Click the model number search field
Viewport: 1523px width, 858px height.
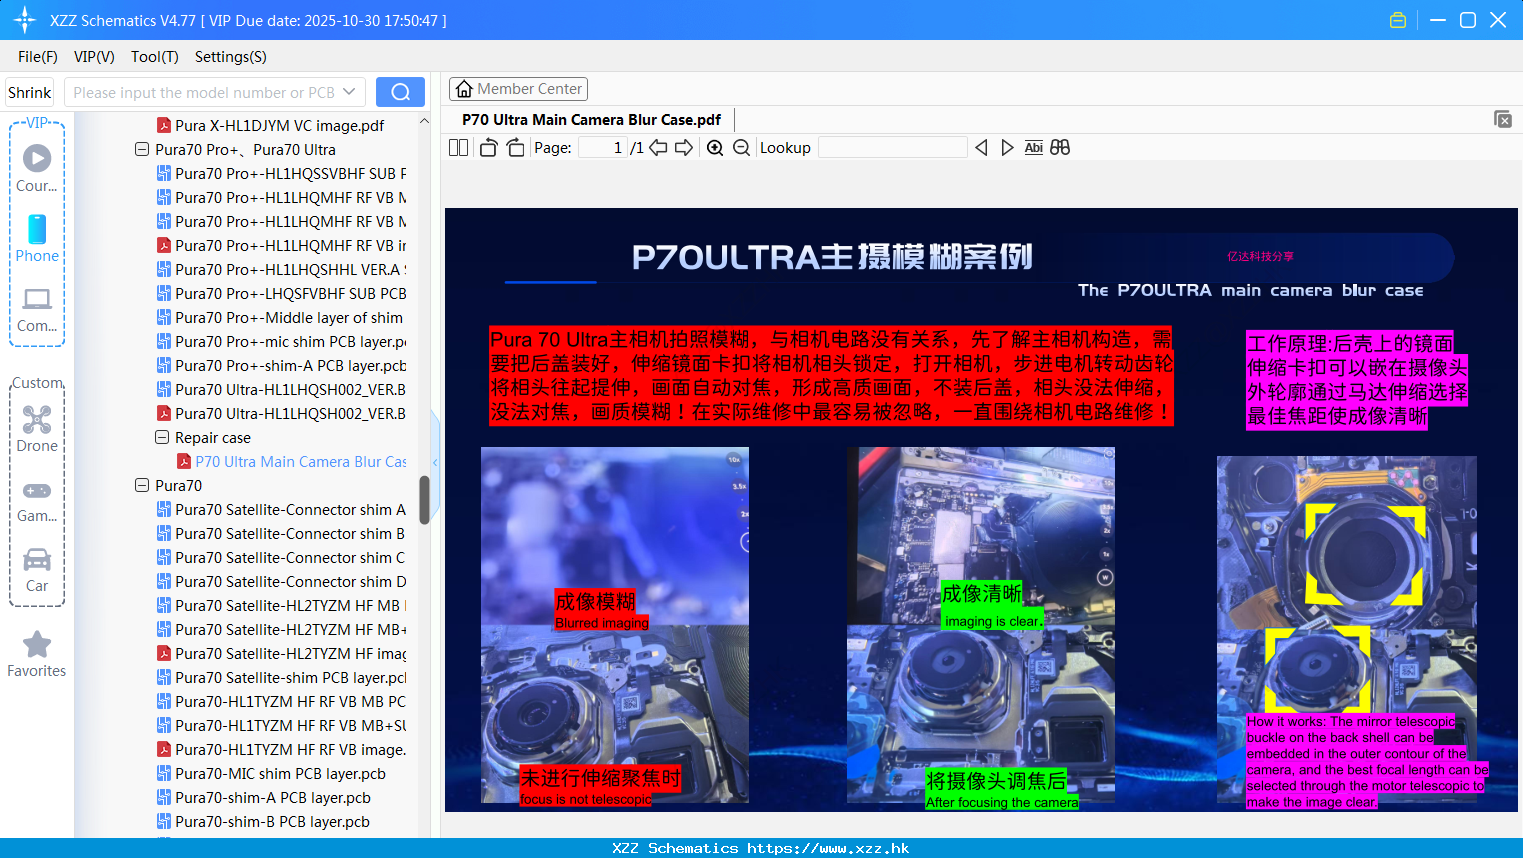point(204,92)
